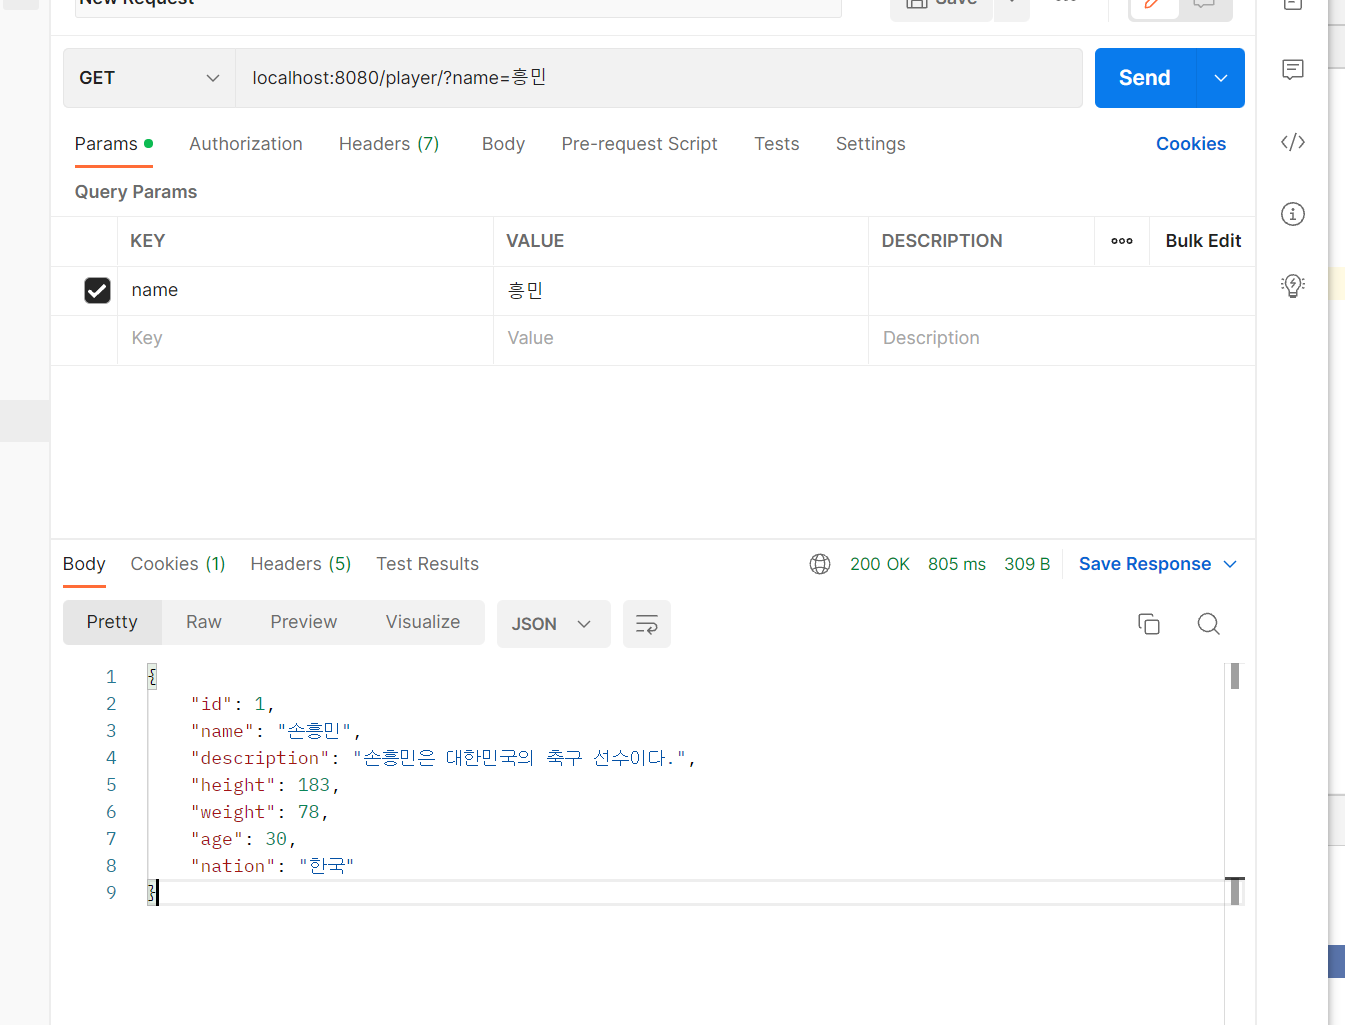
Task: Open the response Headers (5) tab
Action: point(301,564)
